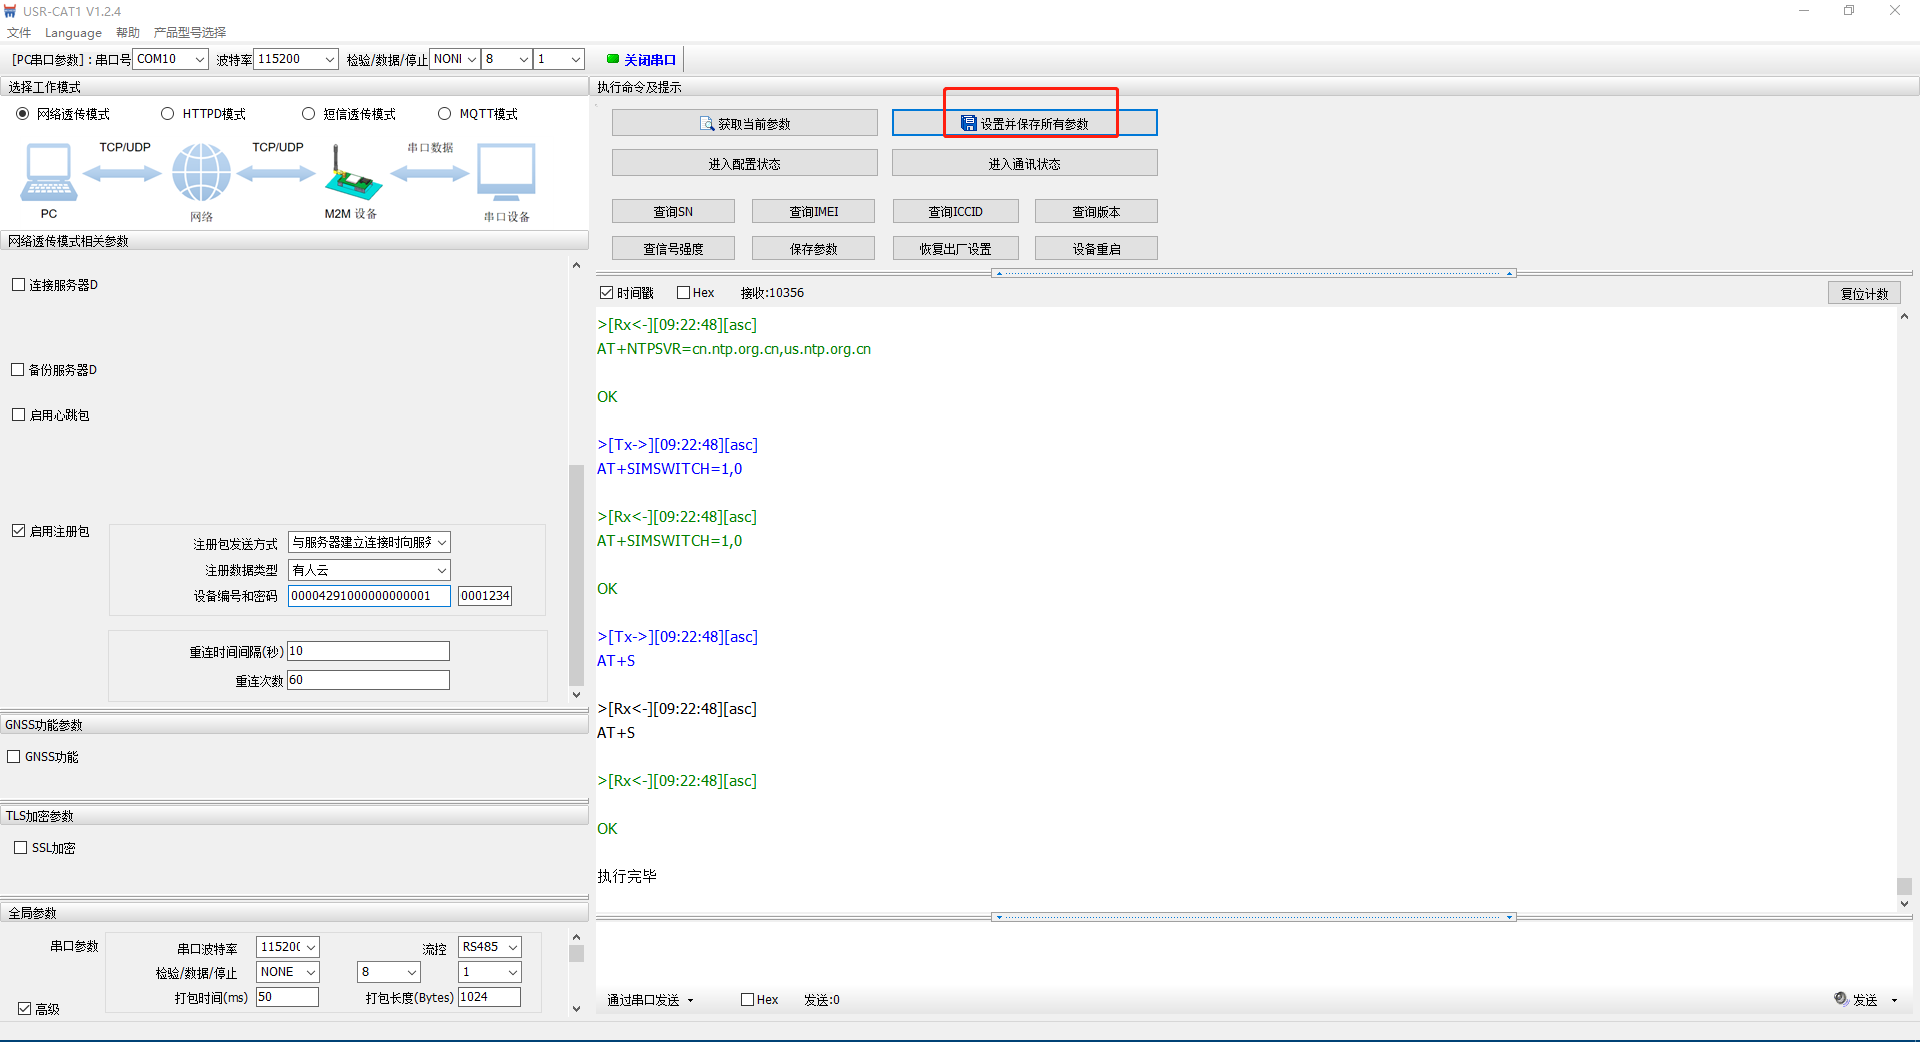
Task: Open the Language menu
Action: click(x=73, y=33)
